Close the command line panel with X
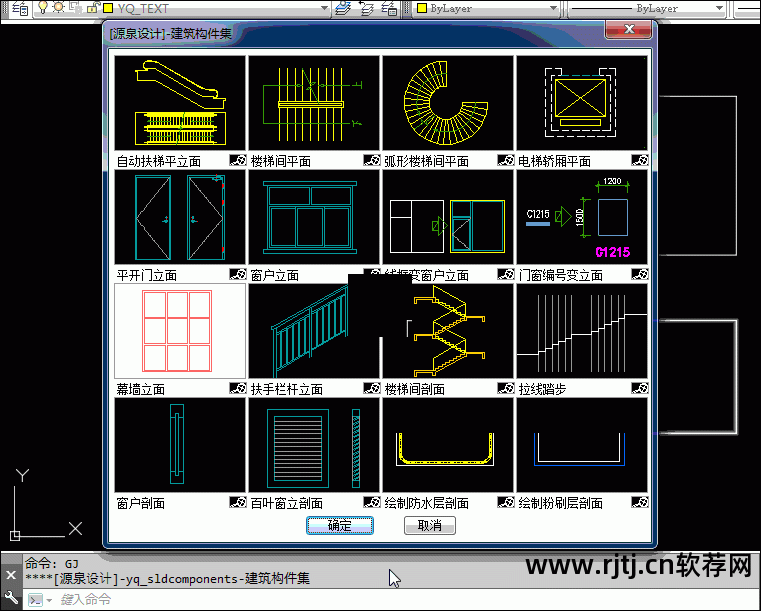This screenshot has width=761, height=611. tap(11, 576)
